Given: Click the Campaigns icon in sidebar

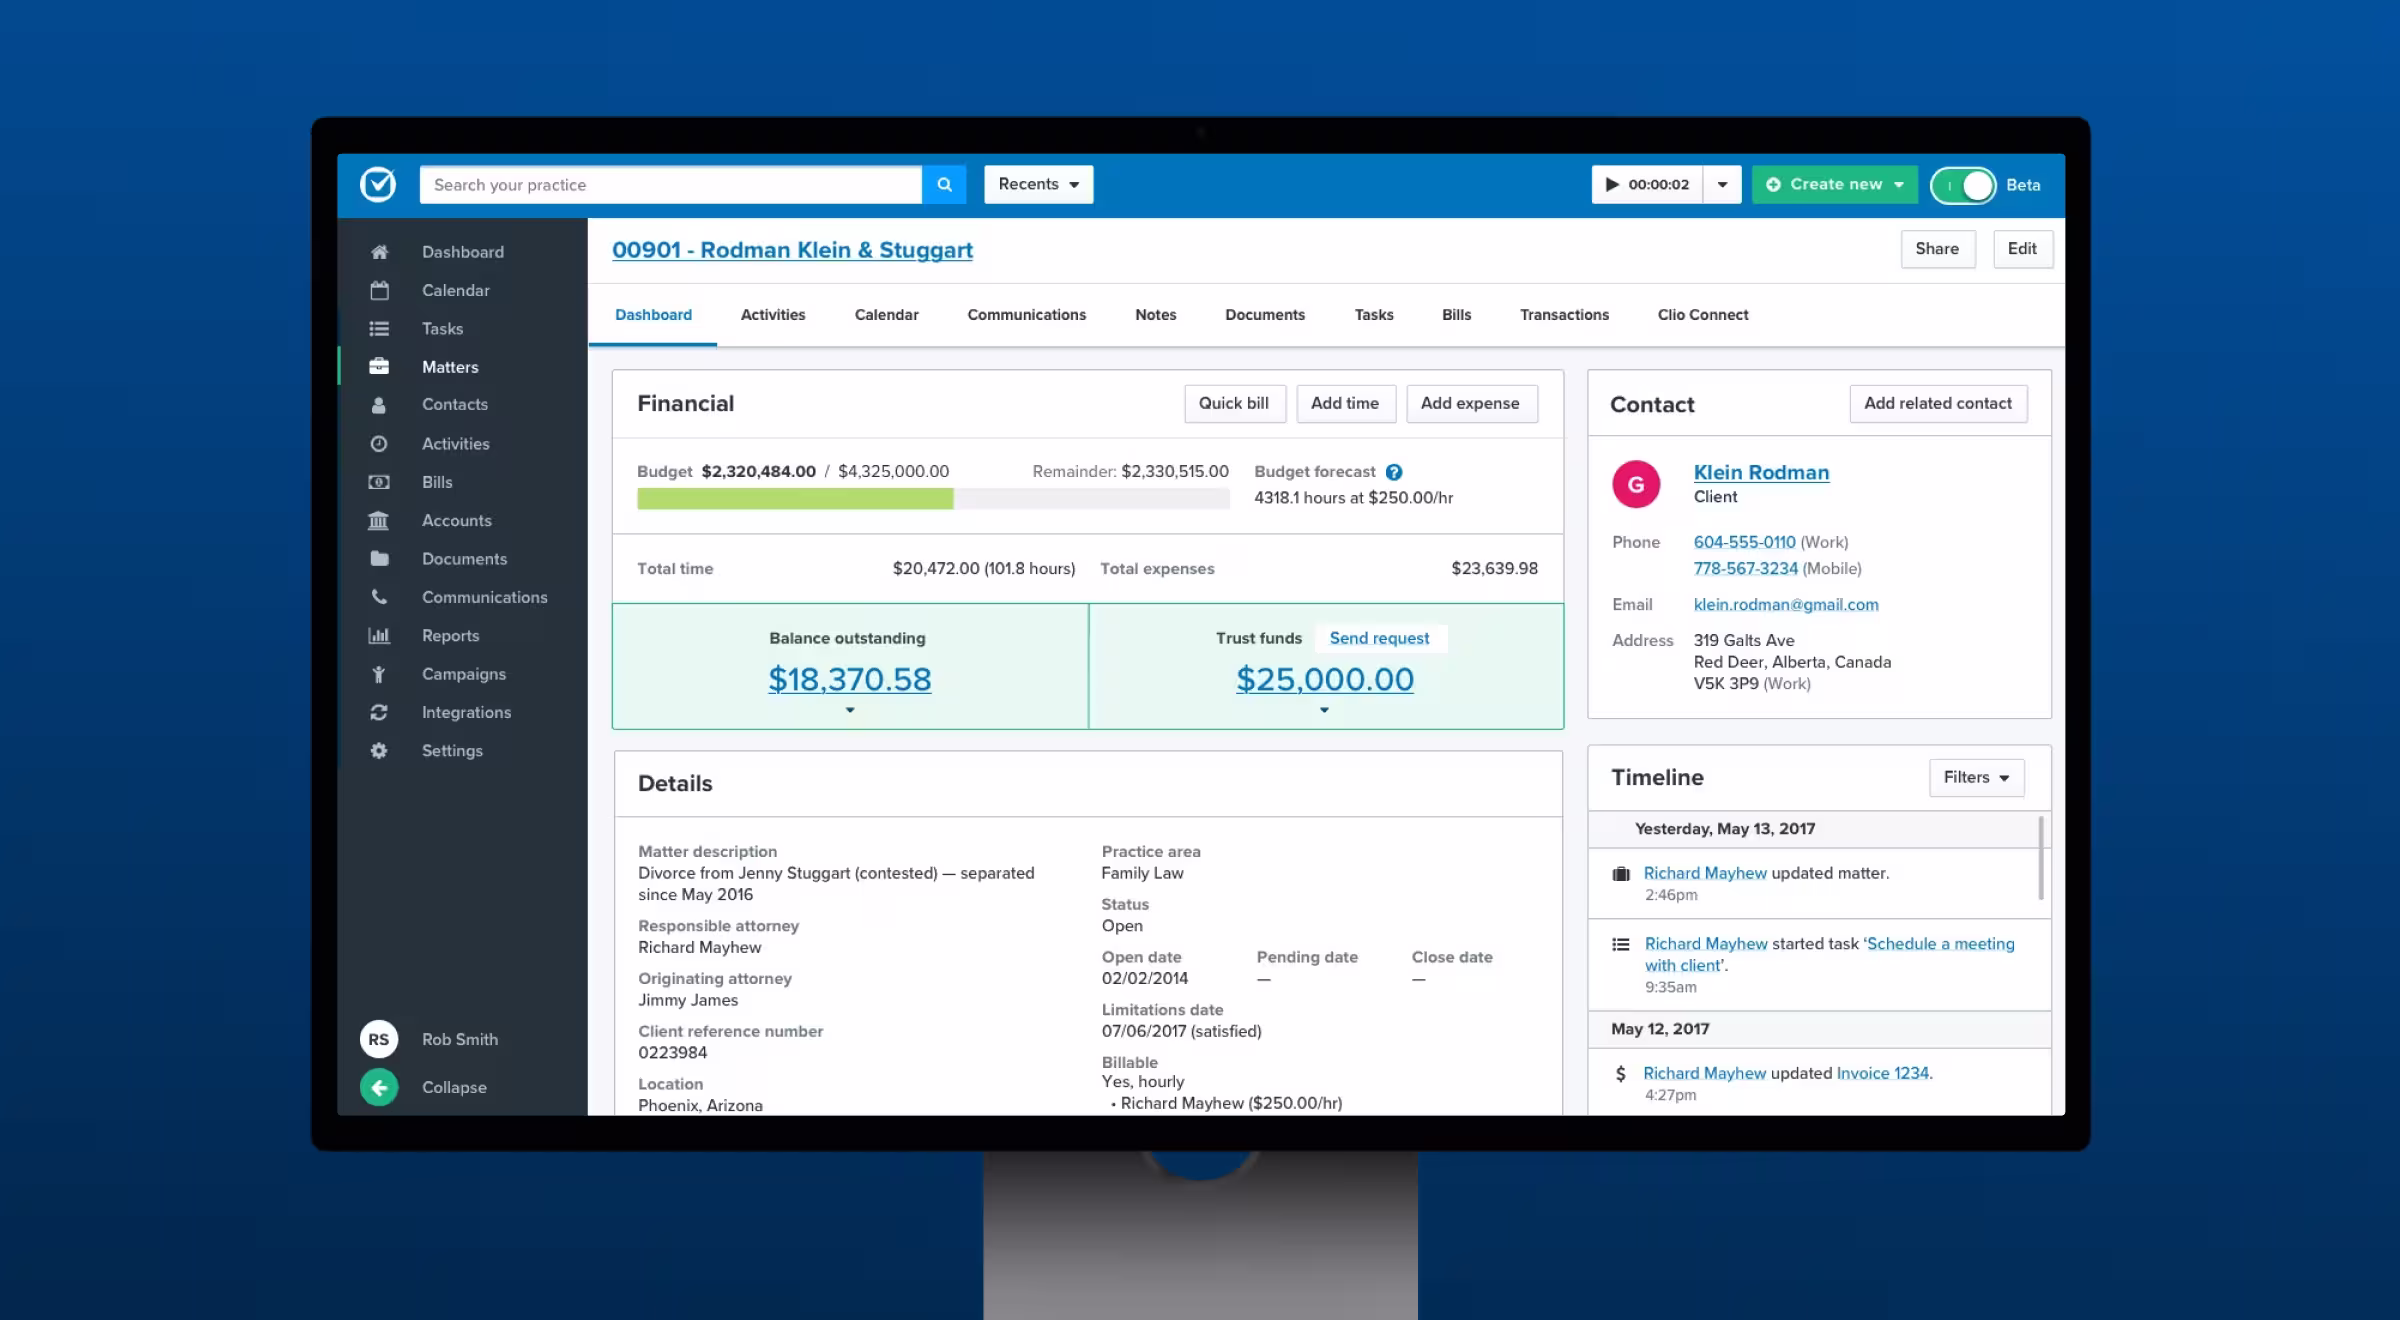Looking at the screenshot, I should click(x=379, y=674).
